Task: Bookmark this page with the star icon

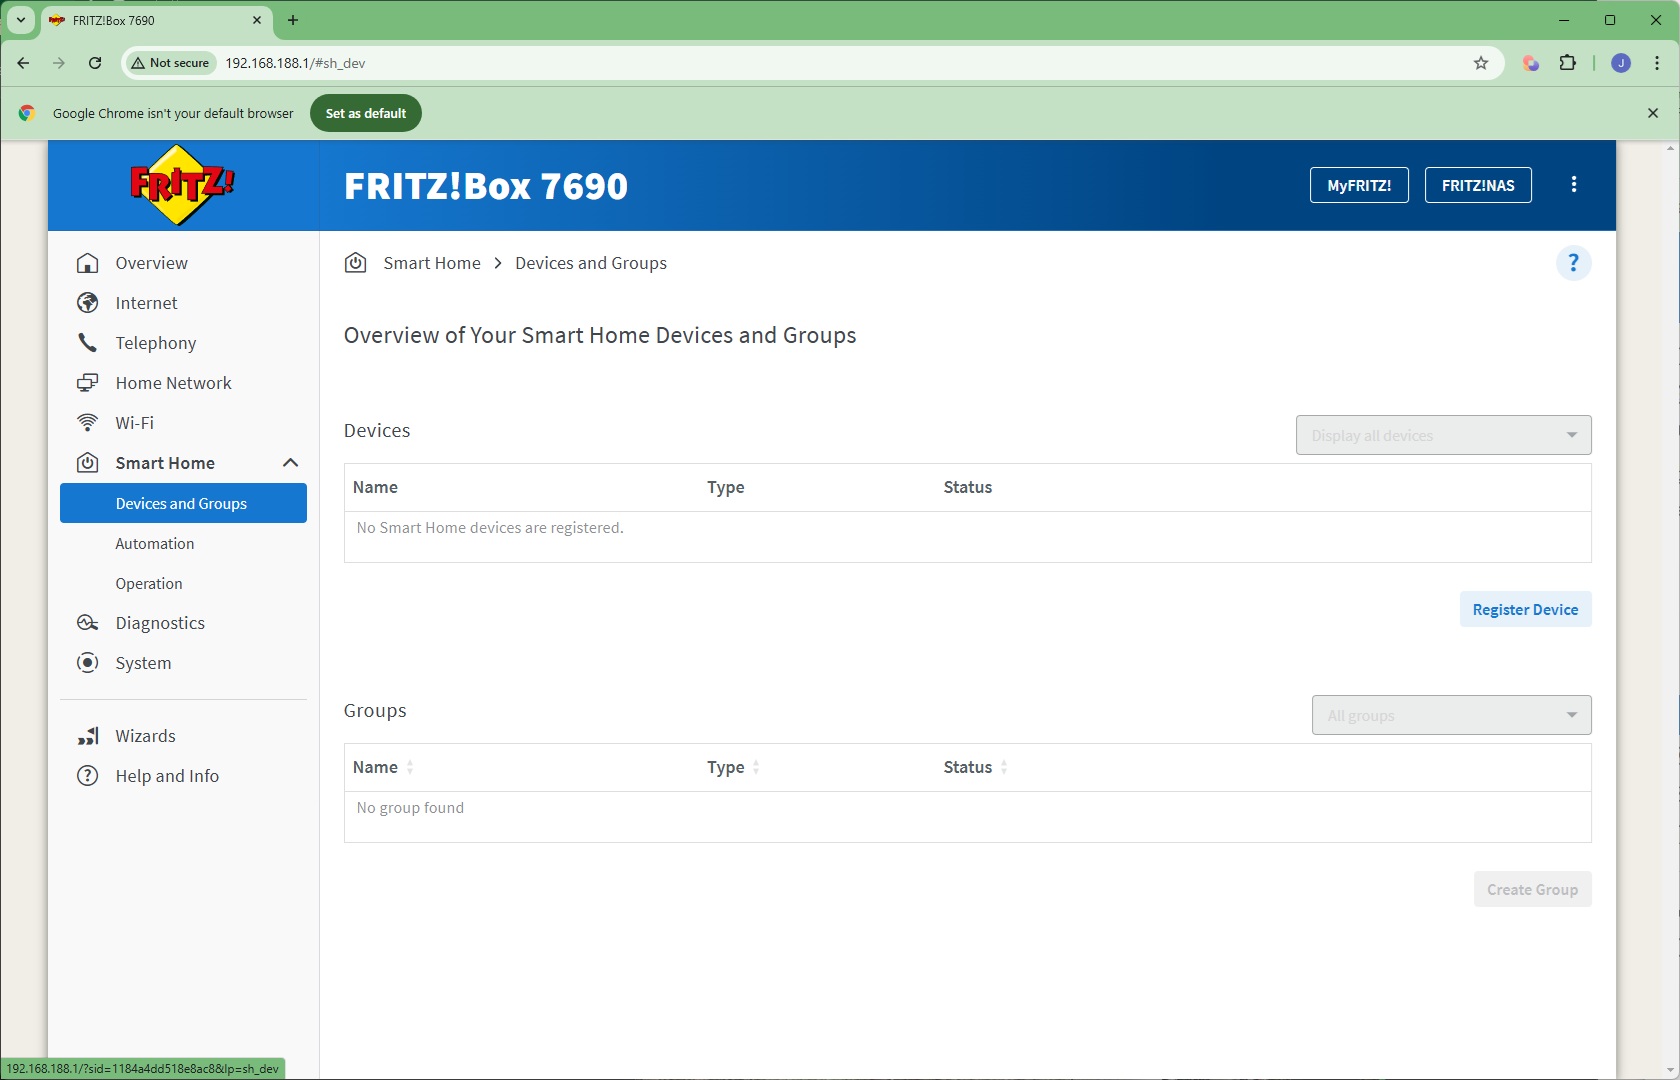Action: coord(1481,63)
